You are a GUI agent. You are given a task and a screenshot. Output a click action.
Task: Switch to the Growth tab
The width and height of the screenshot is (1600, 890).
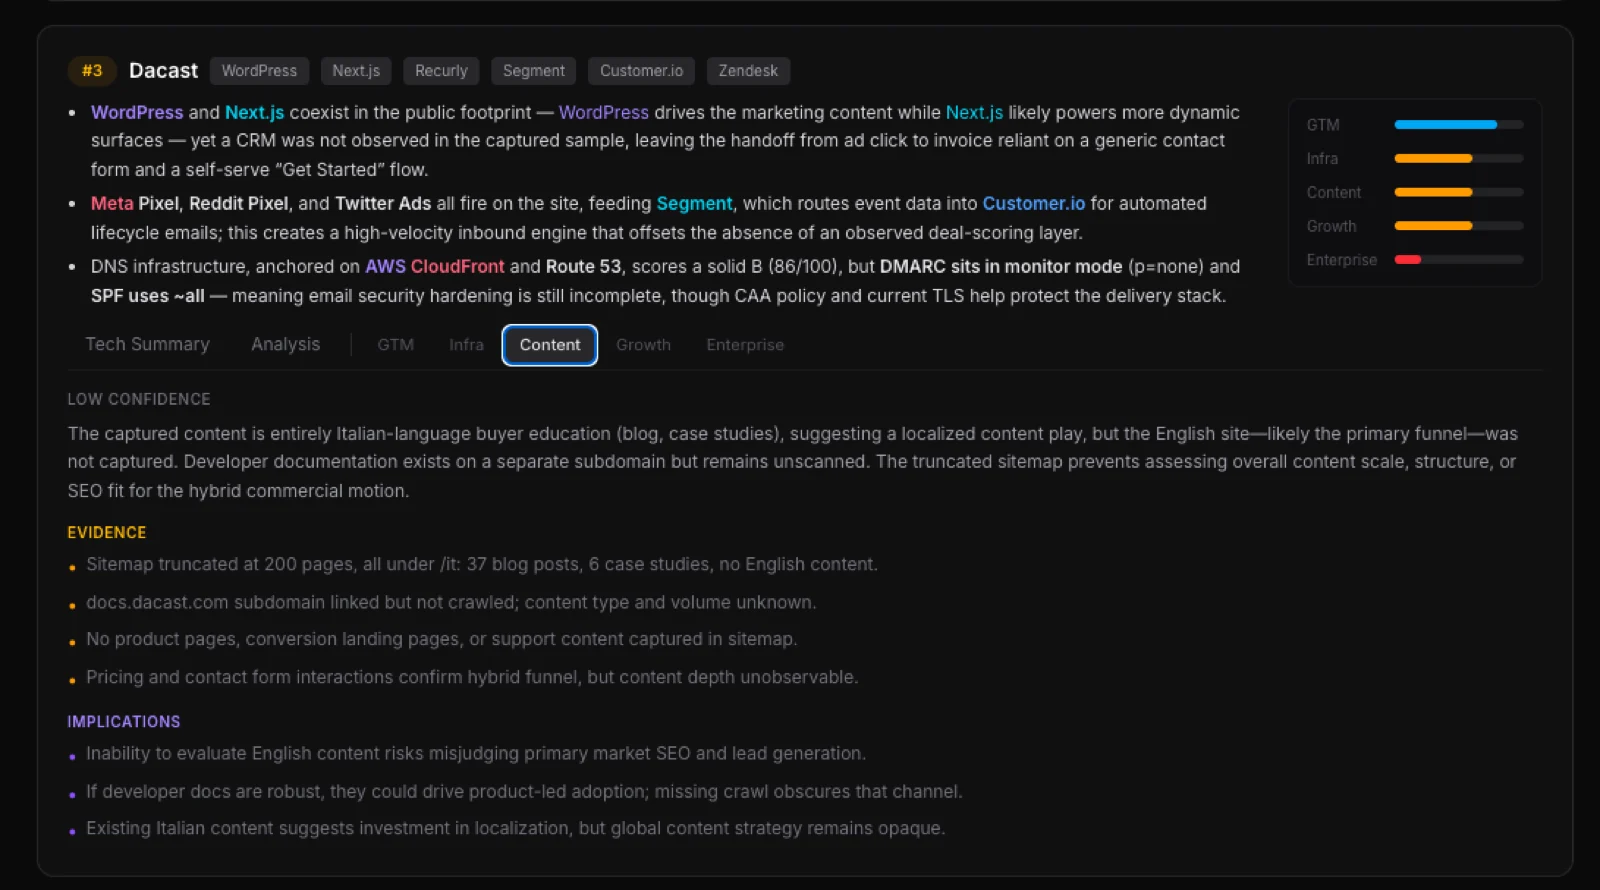pos(643,345)
